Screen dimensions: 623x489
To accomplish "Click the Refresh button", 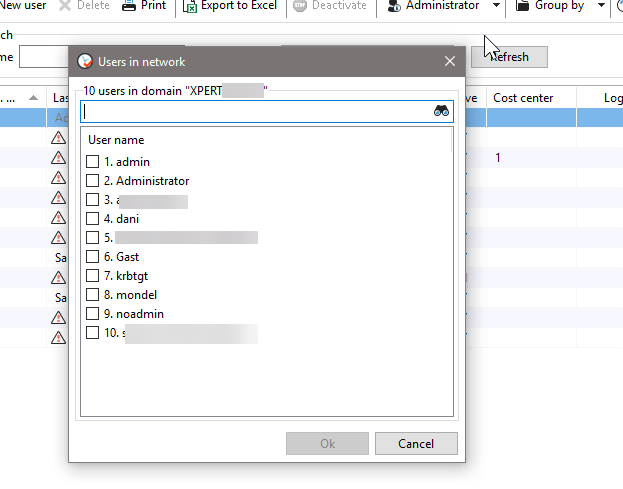I will pyautogui.click(x=510, y=57).
